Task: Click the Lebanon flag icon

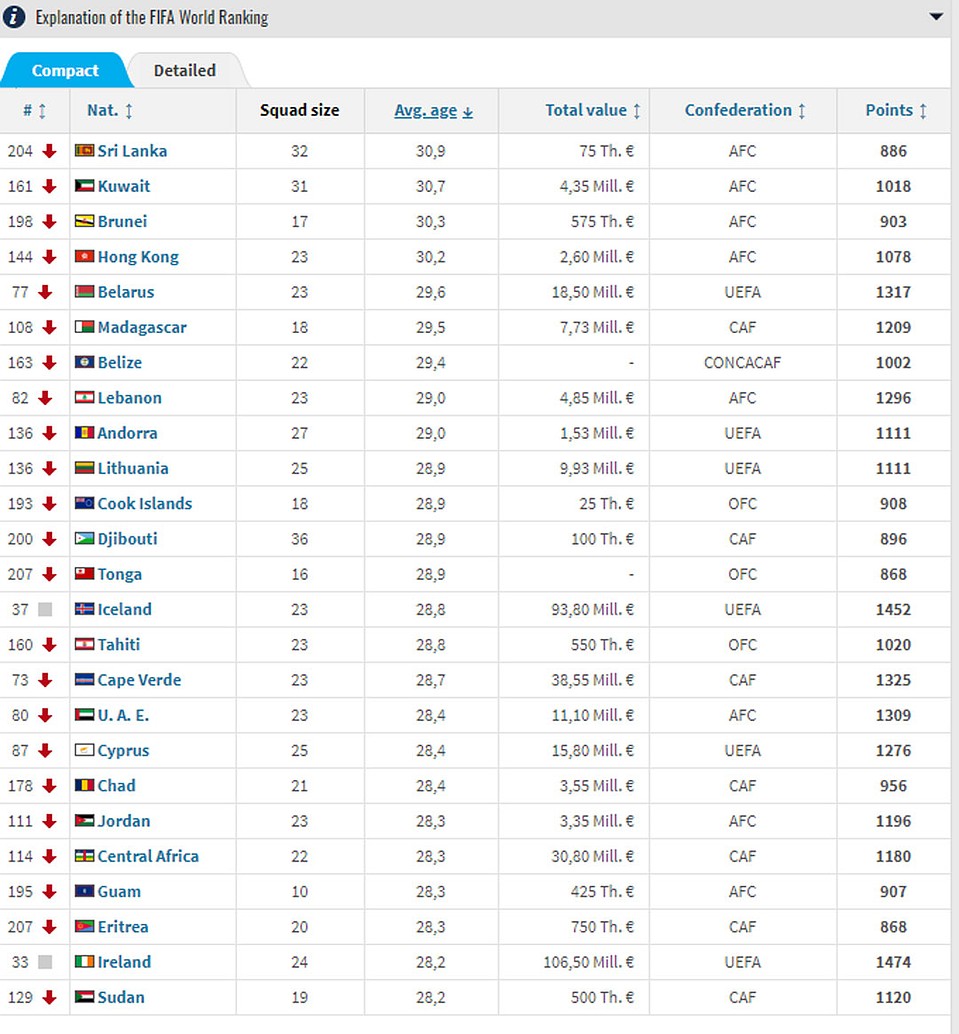Action: click(84, 398)
